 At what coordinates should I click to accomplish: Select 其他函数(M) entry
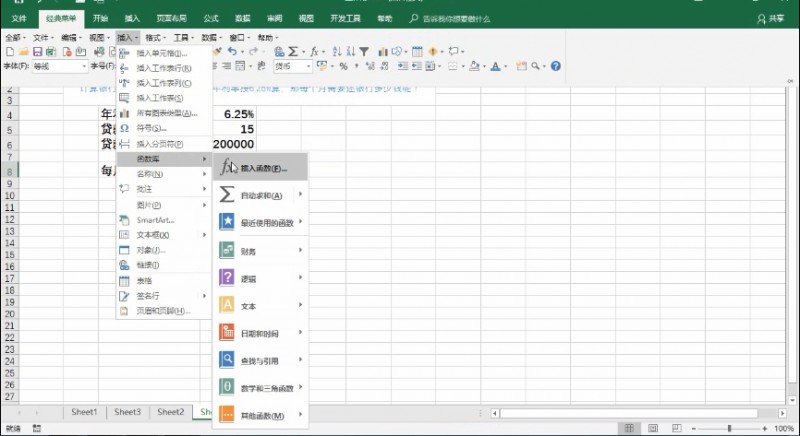point(260,415)
